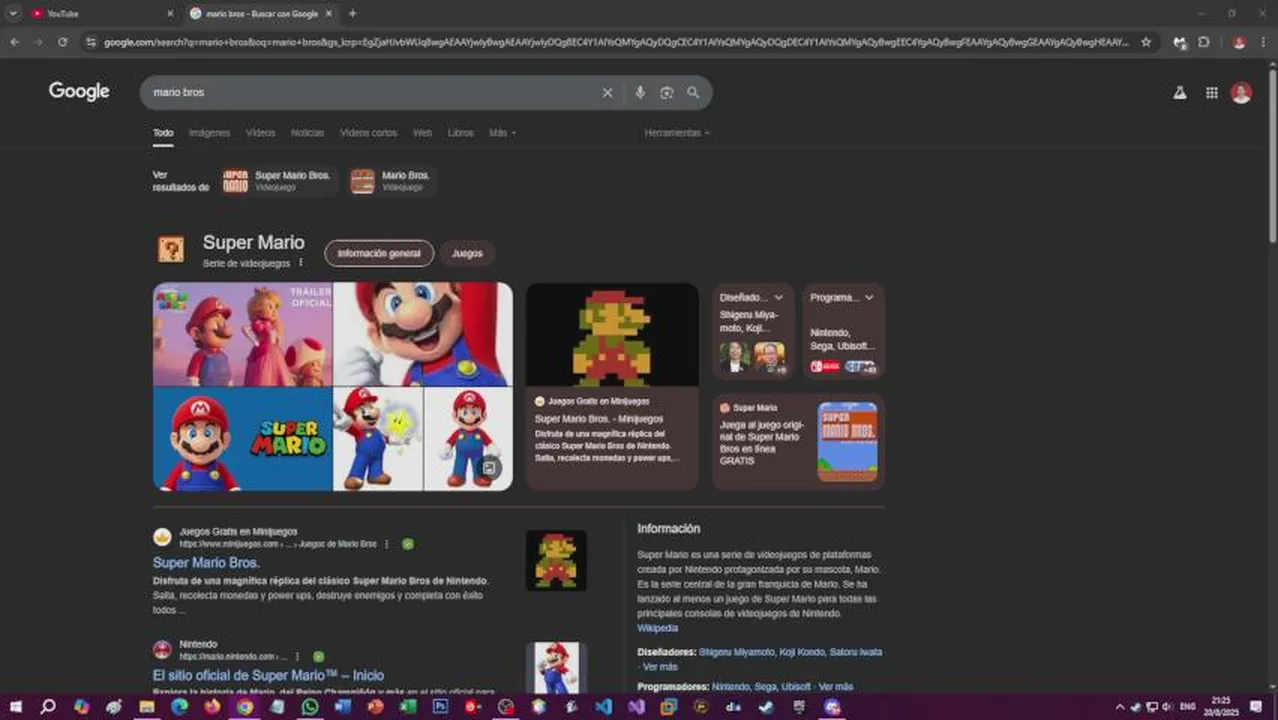Click the magnifier search button
The width and height of the screenshot is (1278, 720).
coord(693,92)
